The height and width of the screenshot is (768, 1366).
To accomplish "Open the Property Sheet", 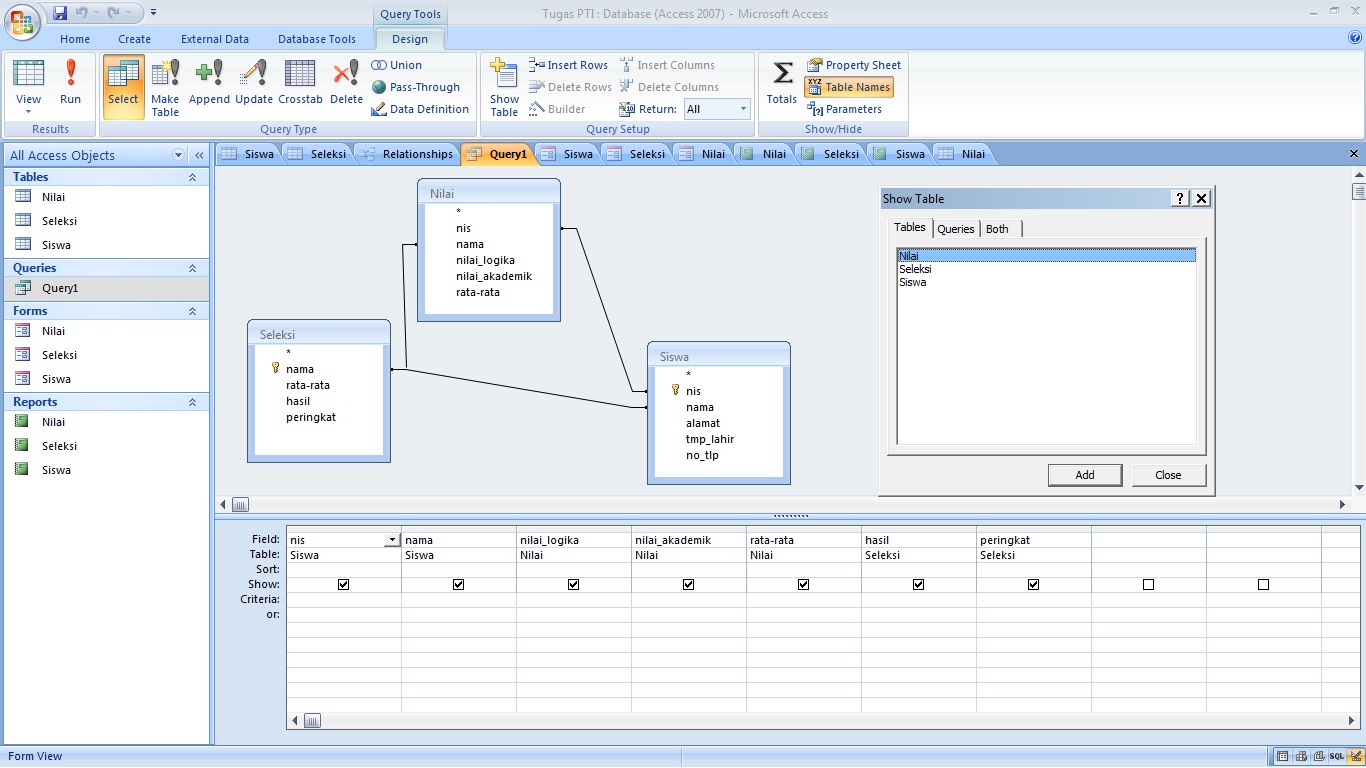I will click(854, 65).
